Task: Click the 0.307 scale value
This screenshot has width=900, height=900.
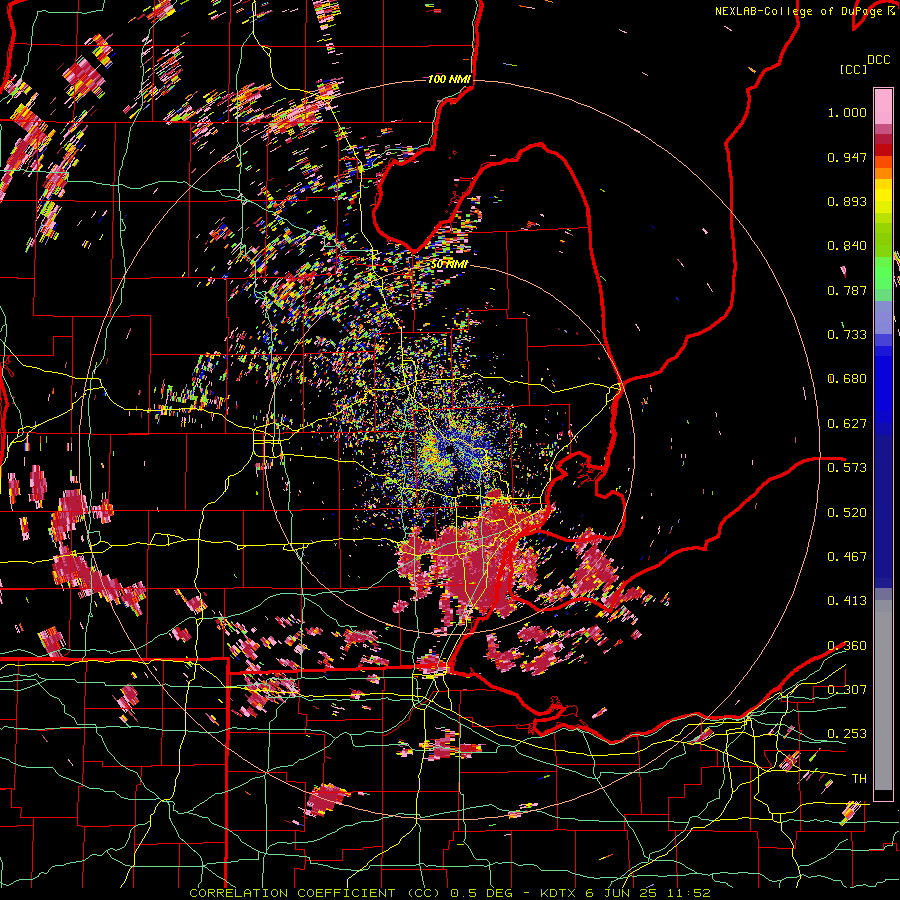Action: [847, 690]
